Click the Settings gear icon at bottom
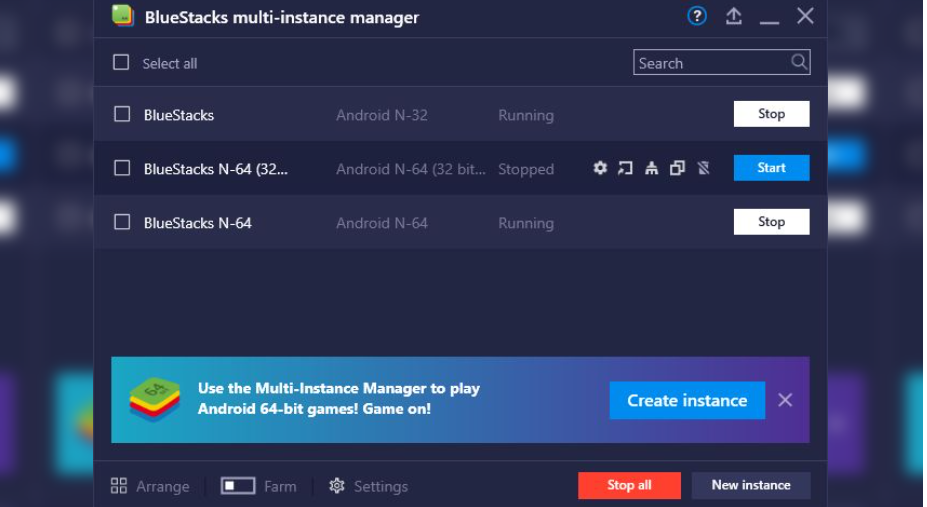Screen dimensions: 927x507 [x=337, y=486]
